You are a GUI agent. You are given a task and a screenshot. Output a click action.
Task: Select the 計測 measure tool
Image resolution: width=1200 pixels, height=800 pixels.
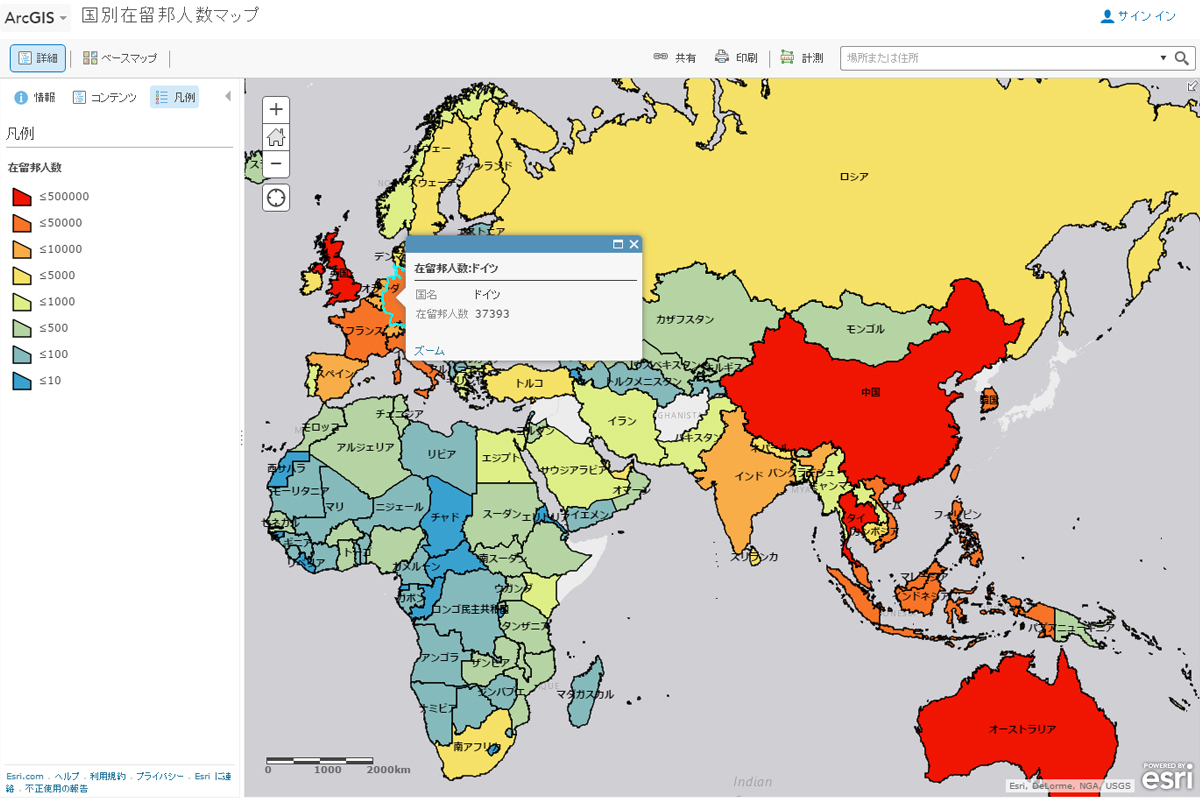point(802,58)
